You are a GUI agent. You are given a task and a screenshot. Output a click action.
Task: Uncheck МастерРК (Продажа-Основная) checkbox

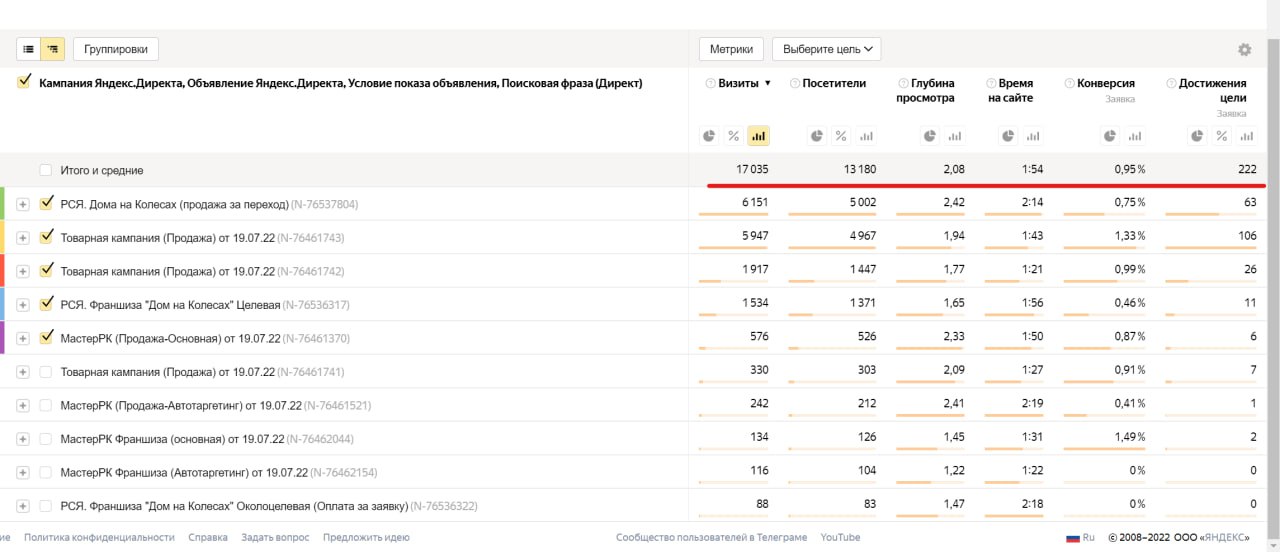coord(46,337)
